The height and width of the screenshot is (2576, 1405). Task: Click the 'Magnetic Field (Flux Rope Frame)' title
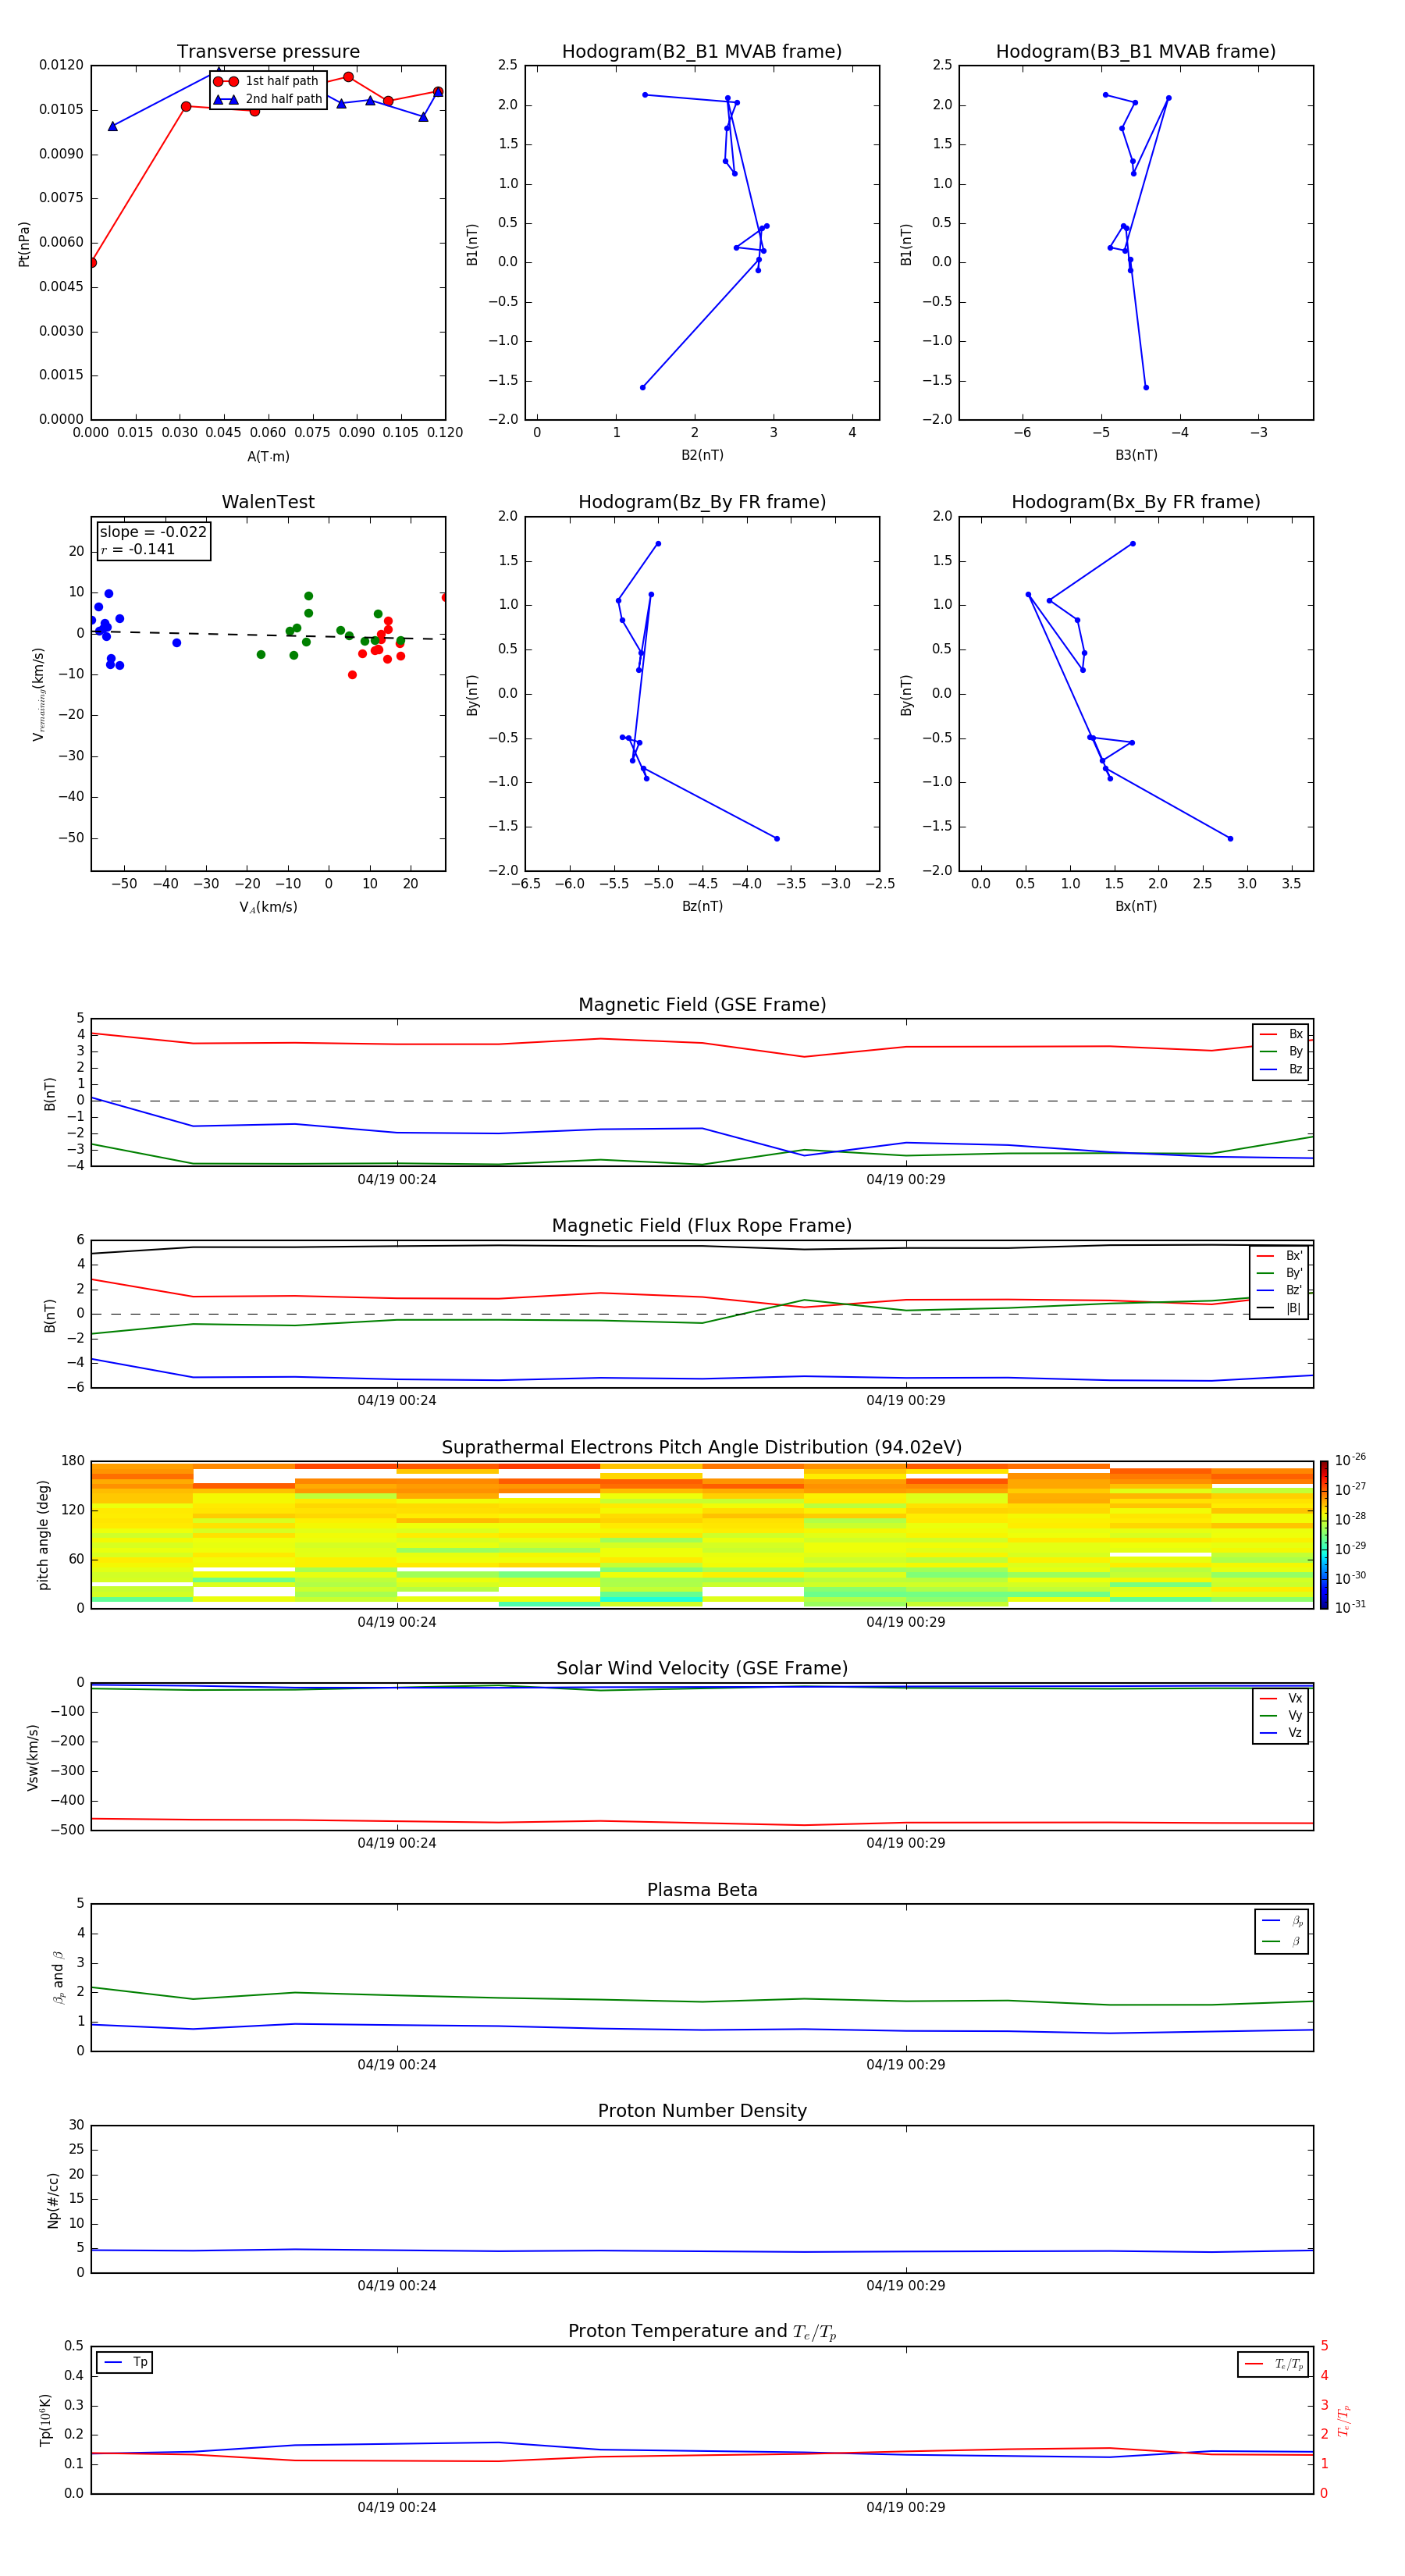click(x=702, y=1226)
